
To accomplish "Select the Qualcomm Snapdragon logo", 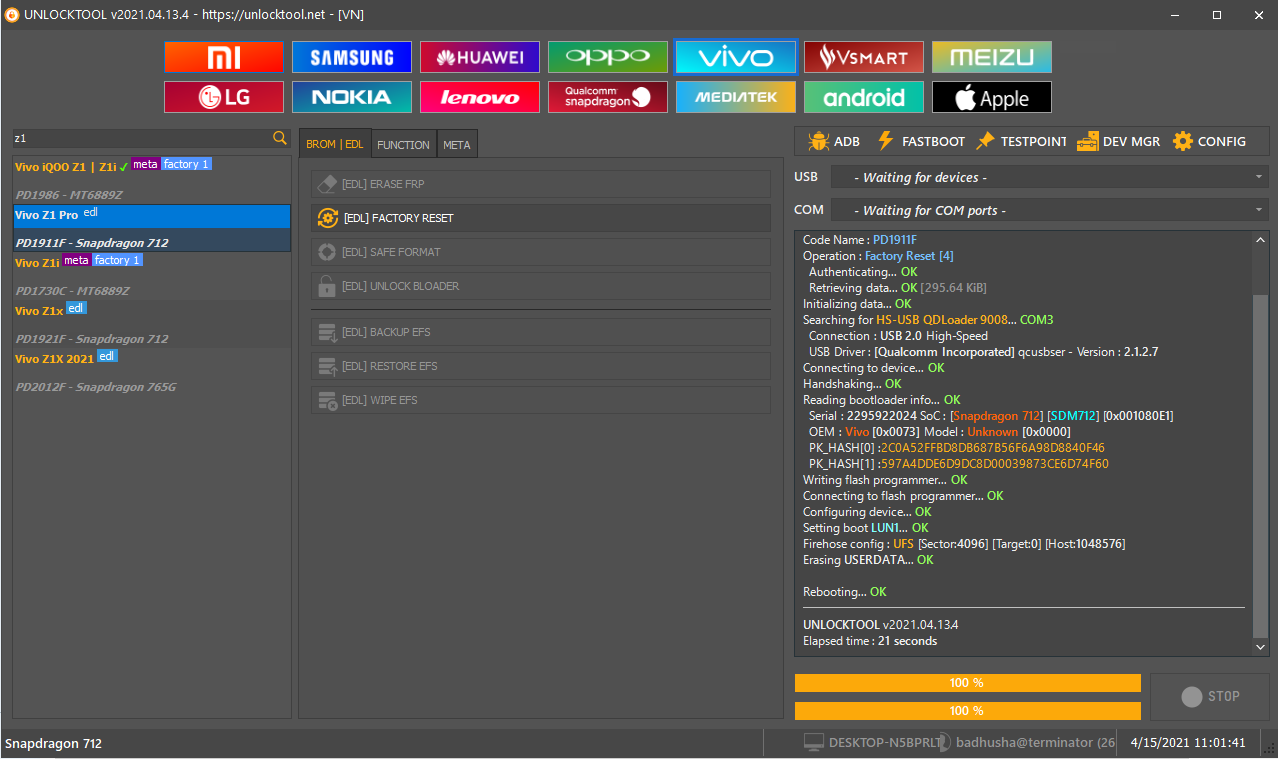I will click(608, 97).
